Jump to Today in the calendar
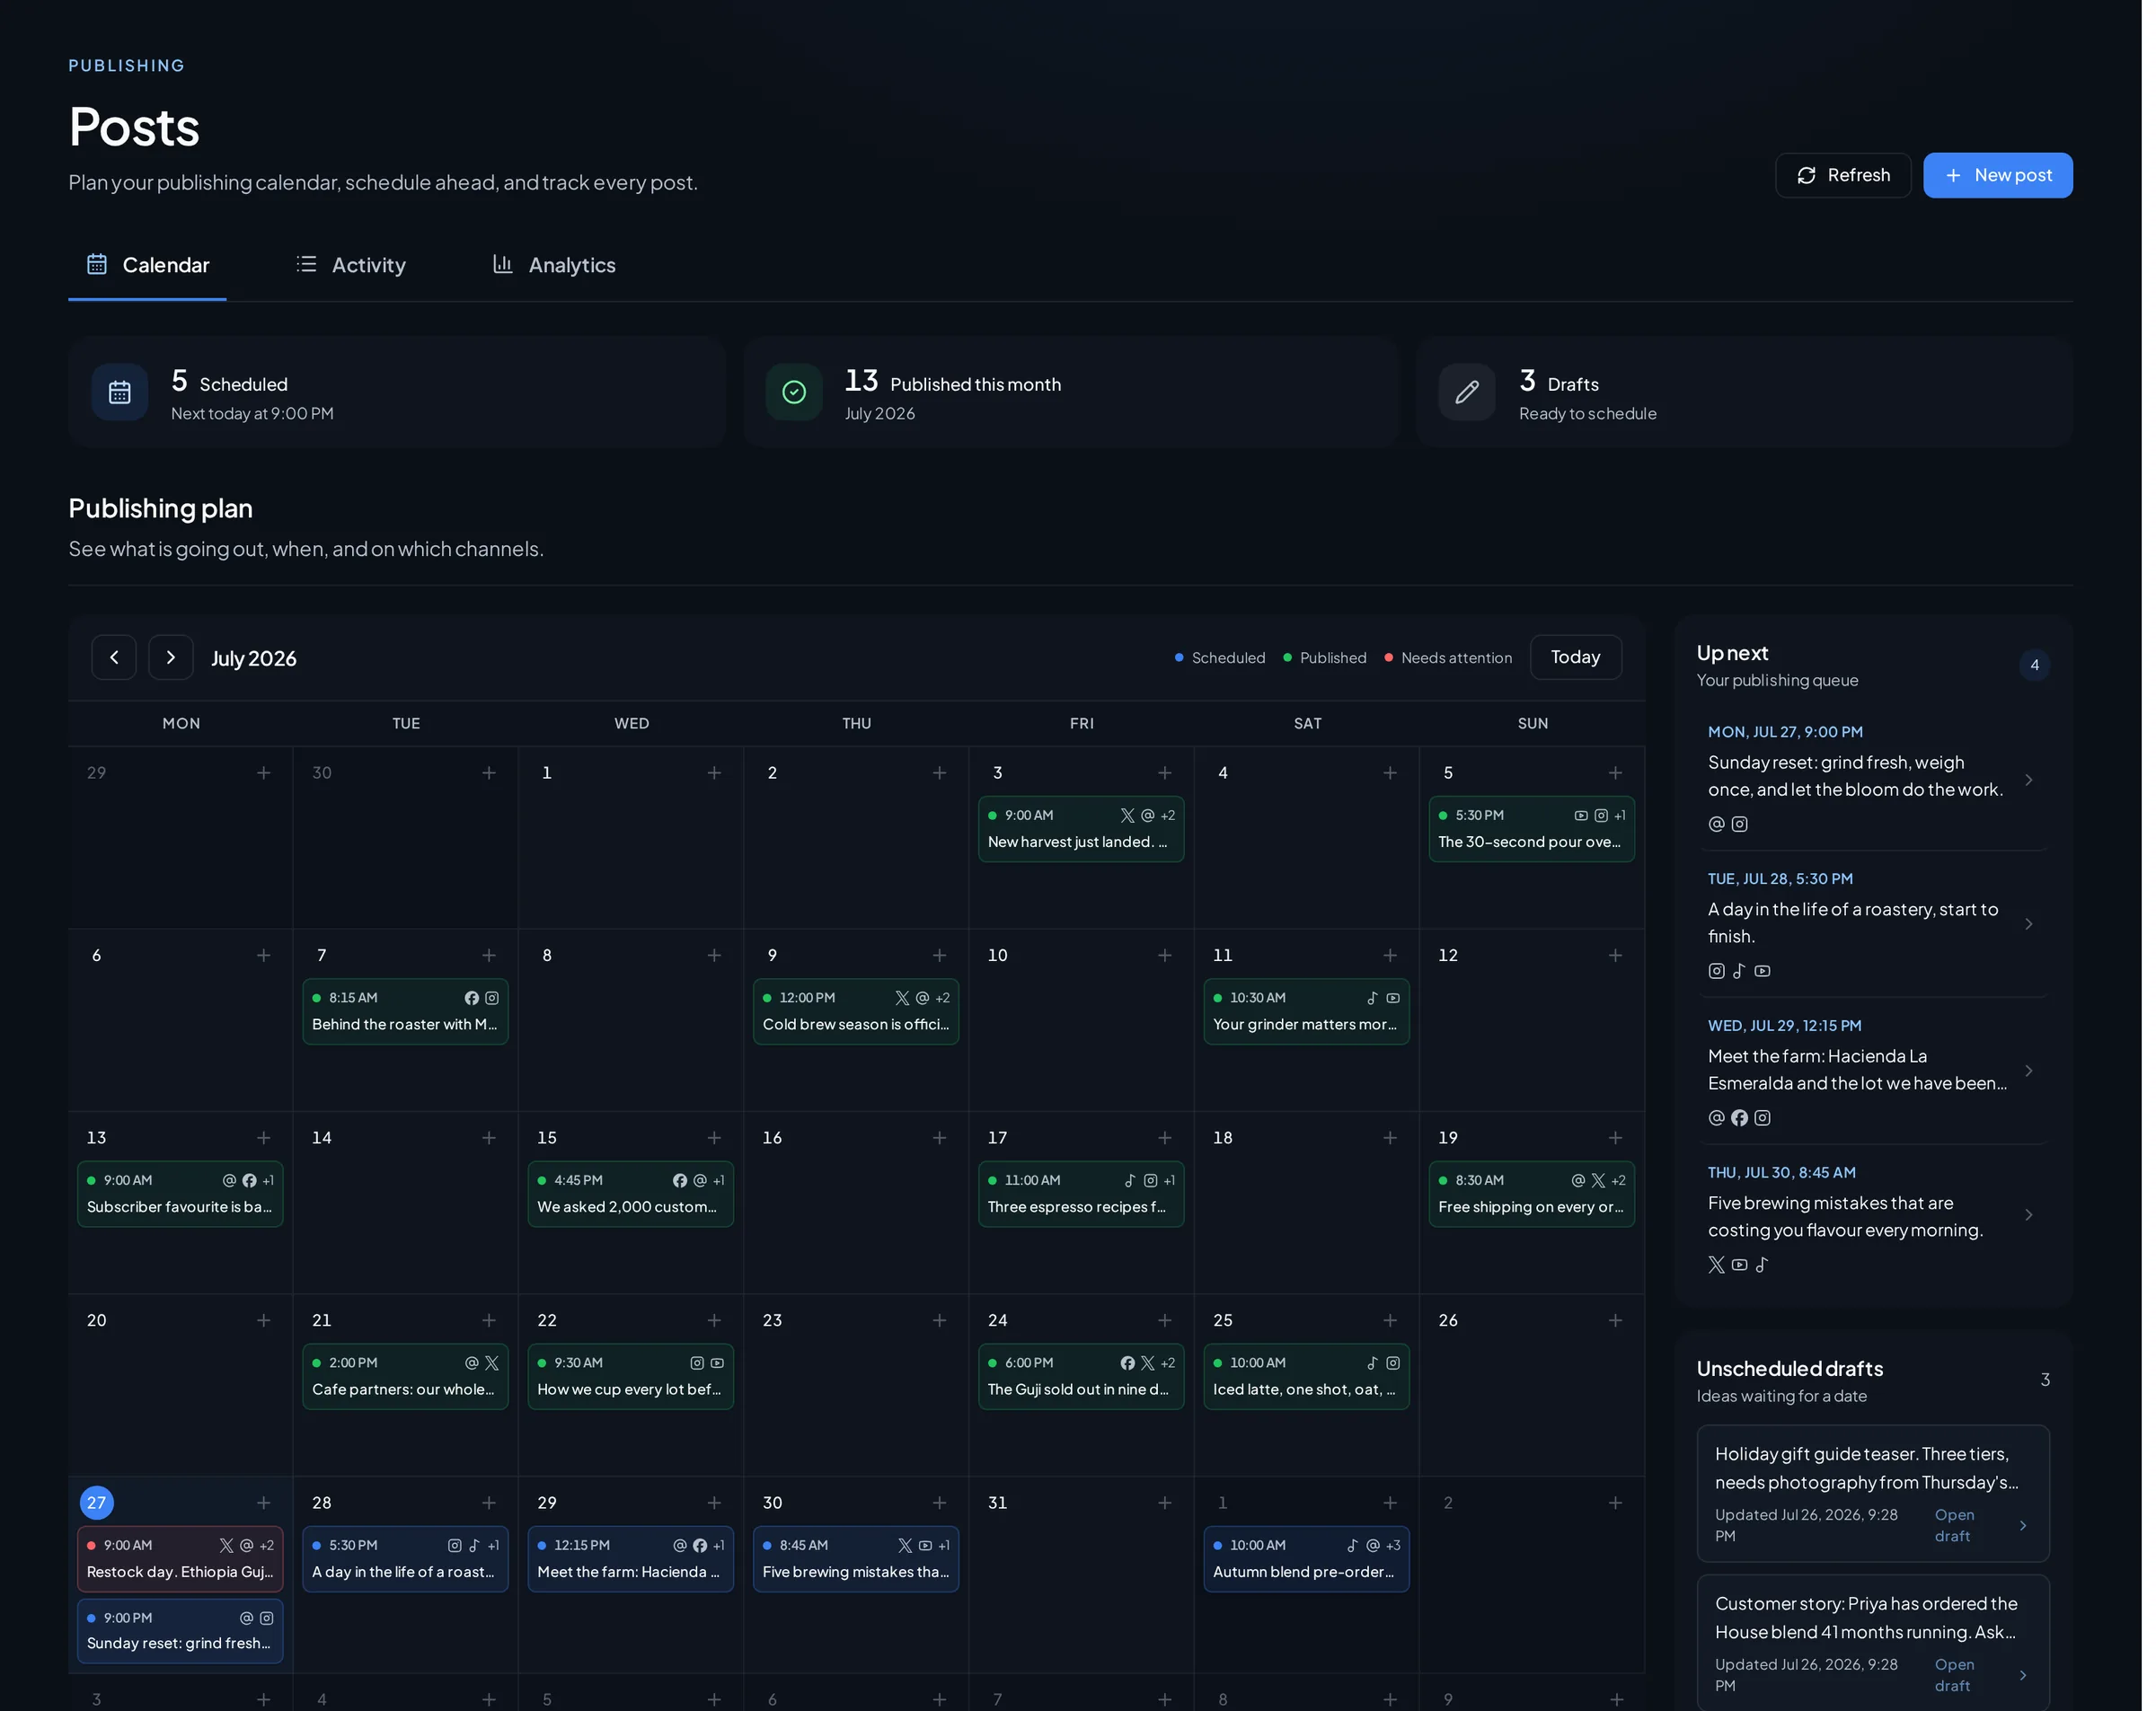Screen dimensions: 2156x1711 point(1577,658)
